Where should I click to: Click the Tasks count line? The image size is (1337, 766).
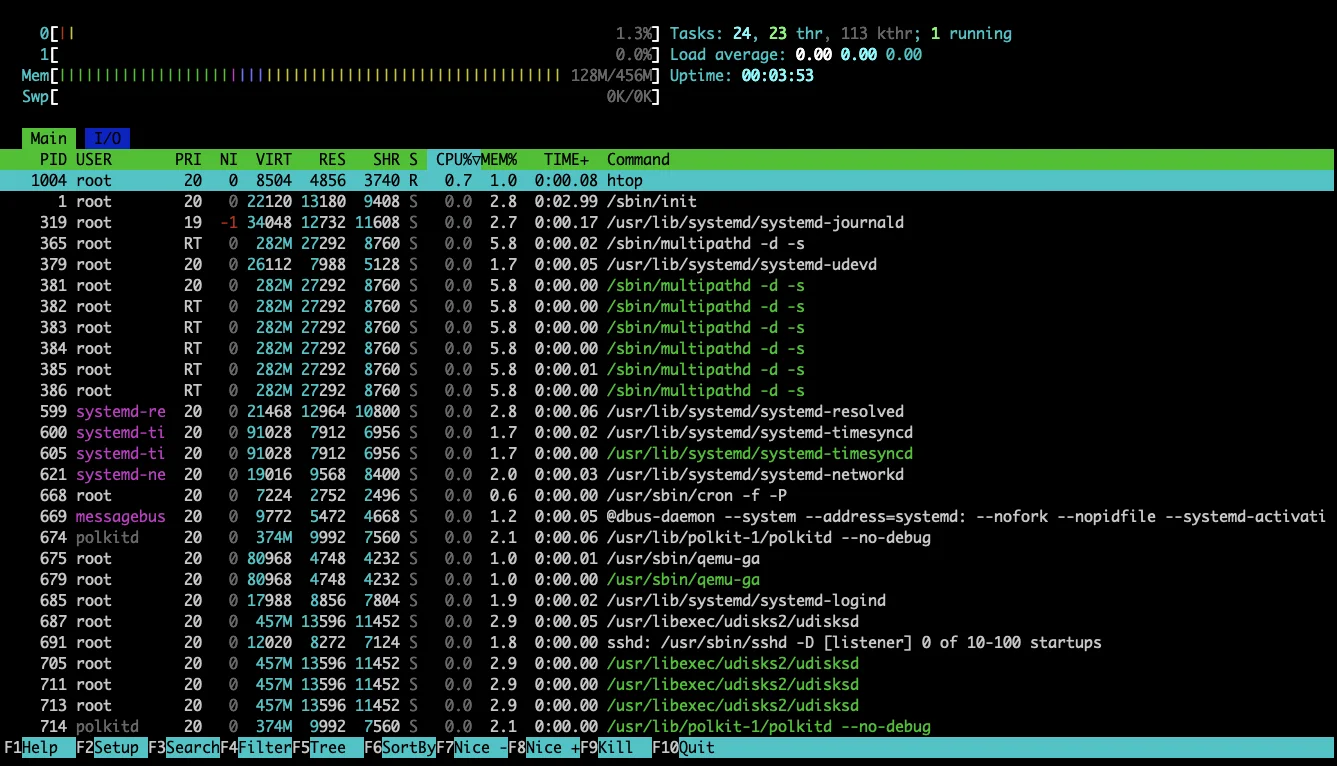pos(841,34)
